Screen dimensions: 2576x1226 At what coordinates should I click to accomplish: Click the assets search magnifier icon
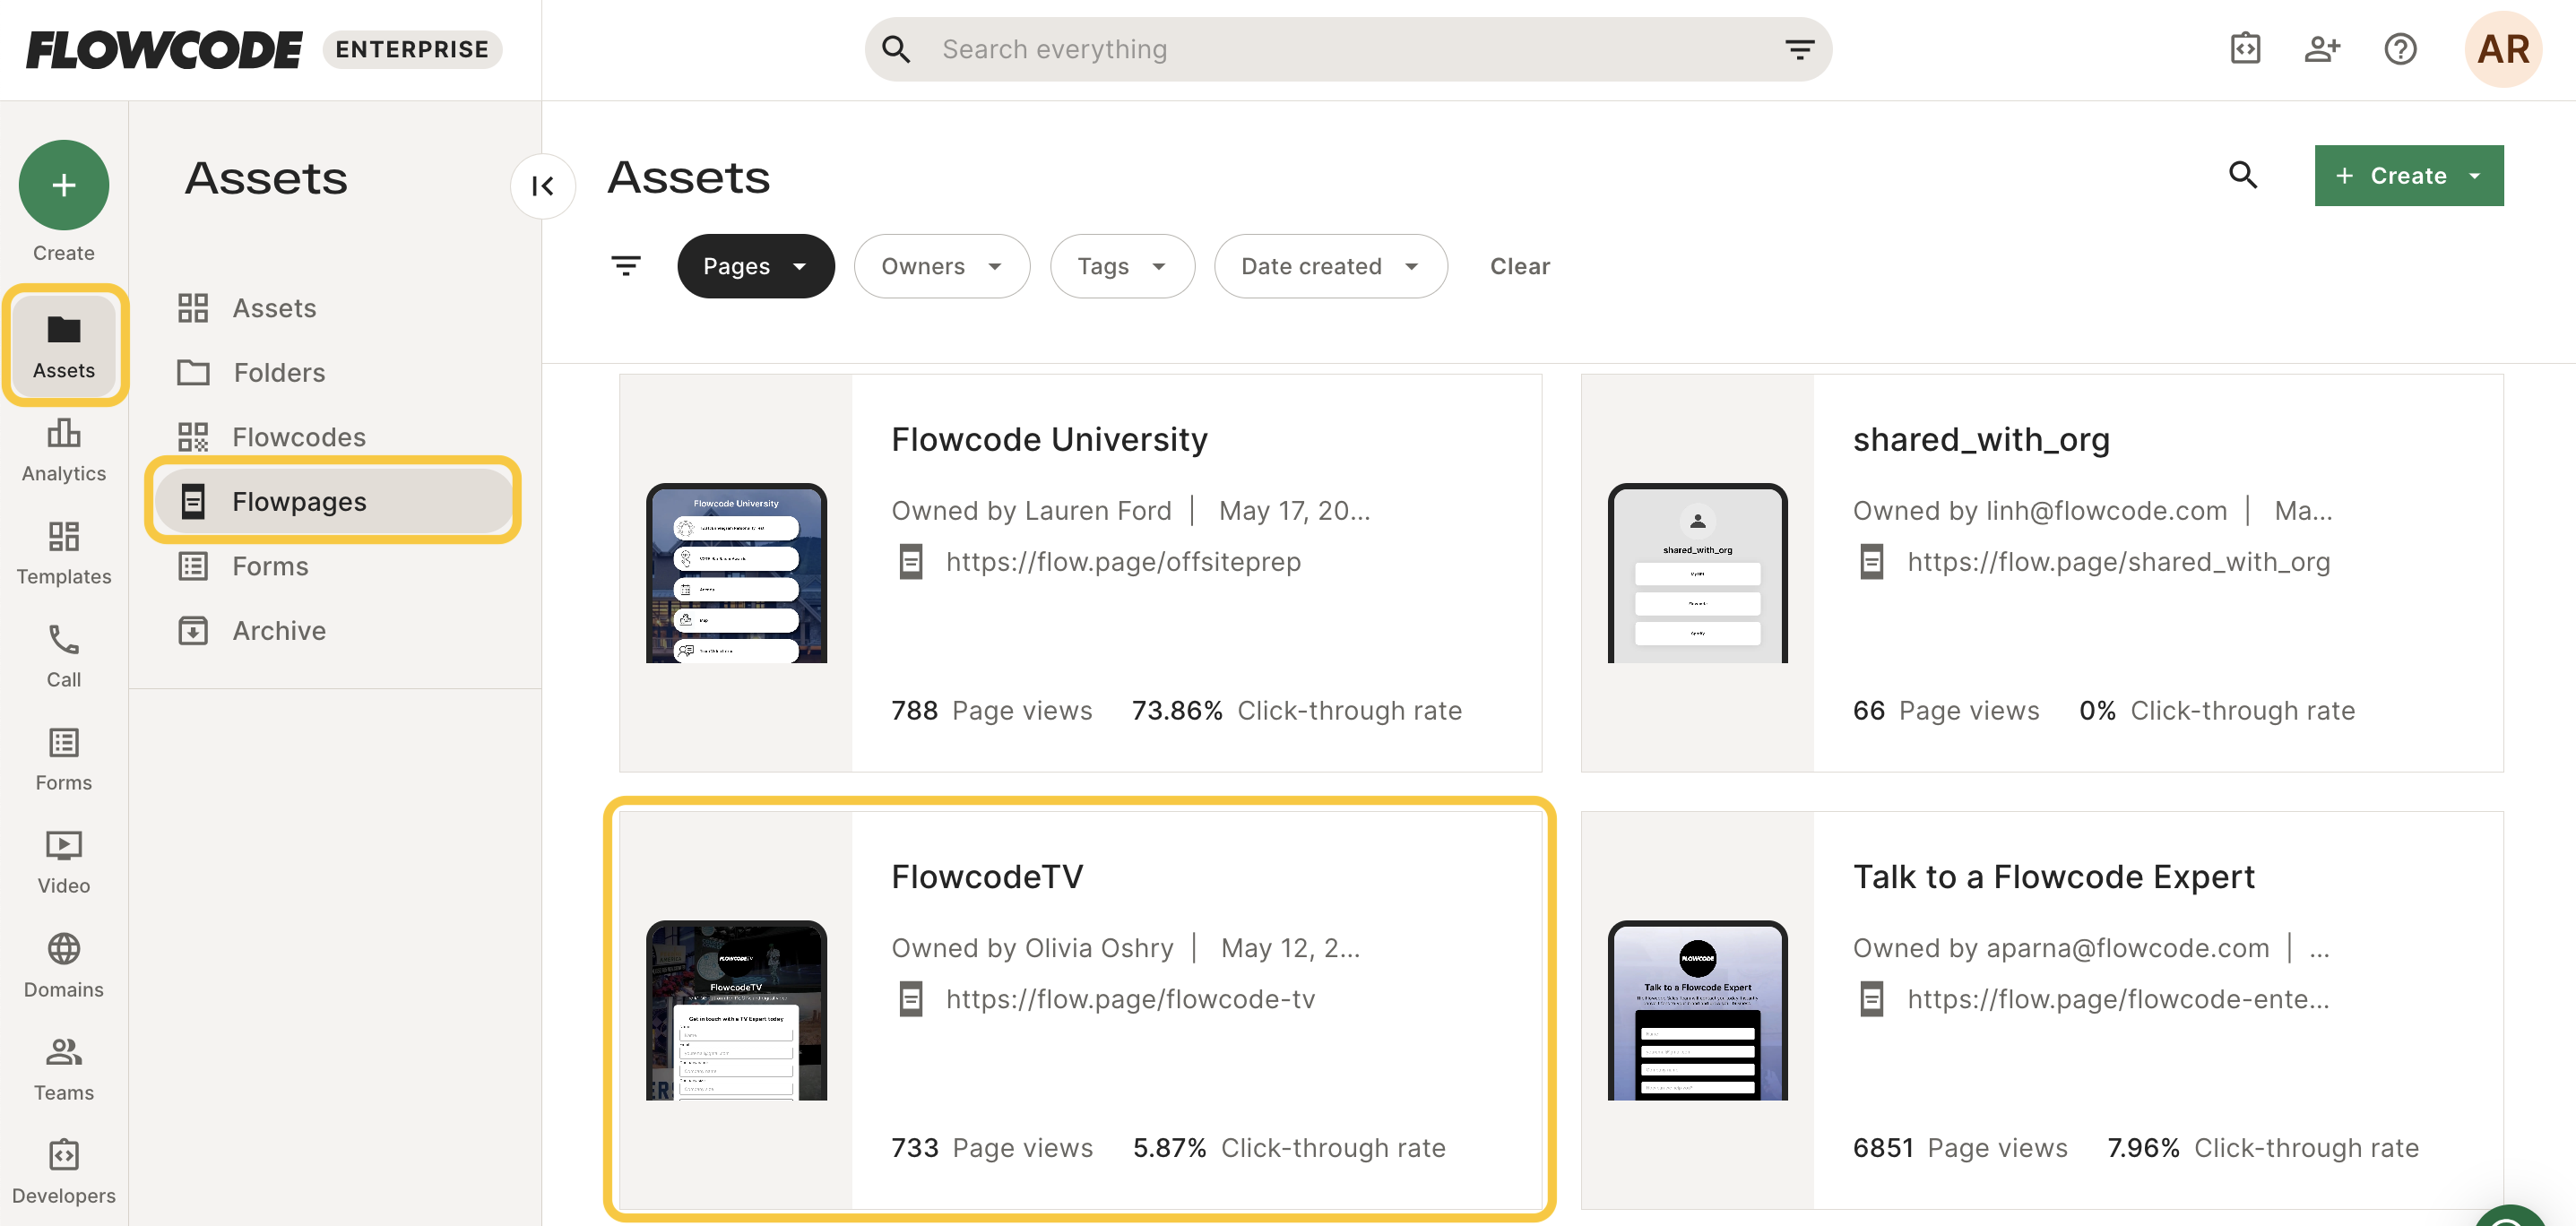click(x=2243, y=175)
